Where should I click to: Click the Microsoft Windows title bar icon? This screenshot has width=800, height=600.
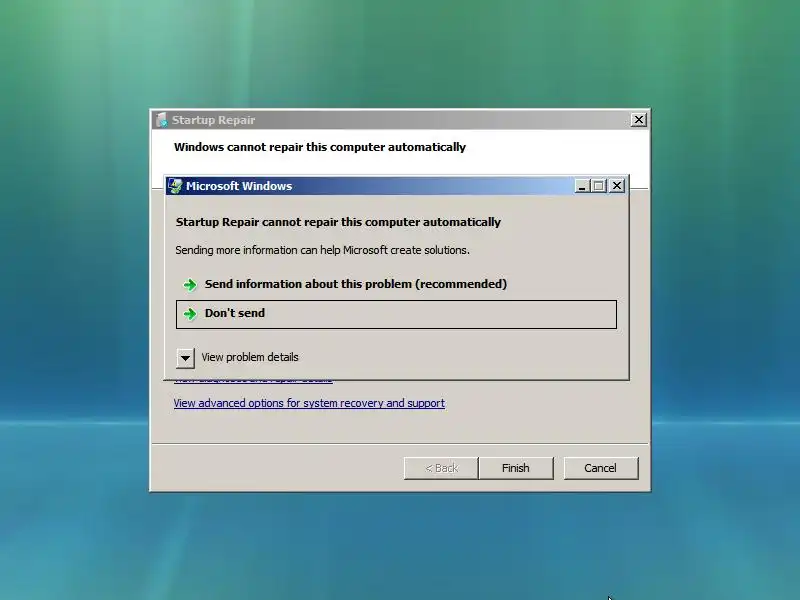tap(175, 186)
